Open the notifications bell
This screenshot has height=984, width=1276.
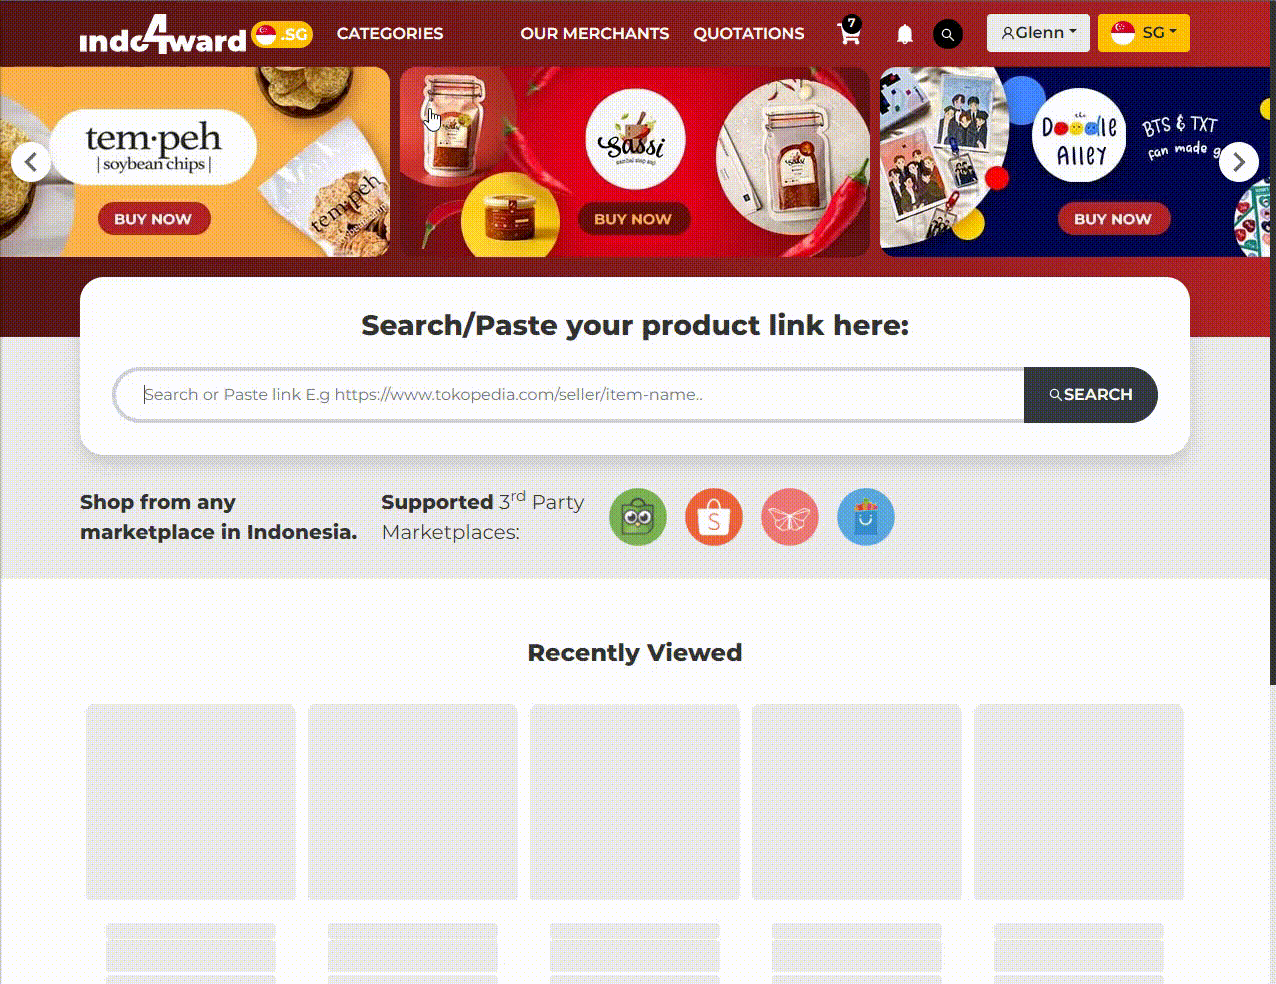coord(905,34)
